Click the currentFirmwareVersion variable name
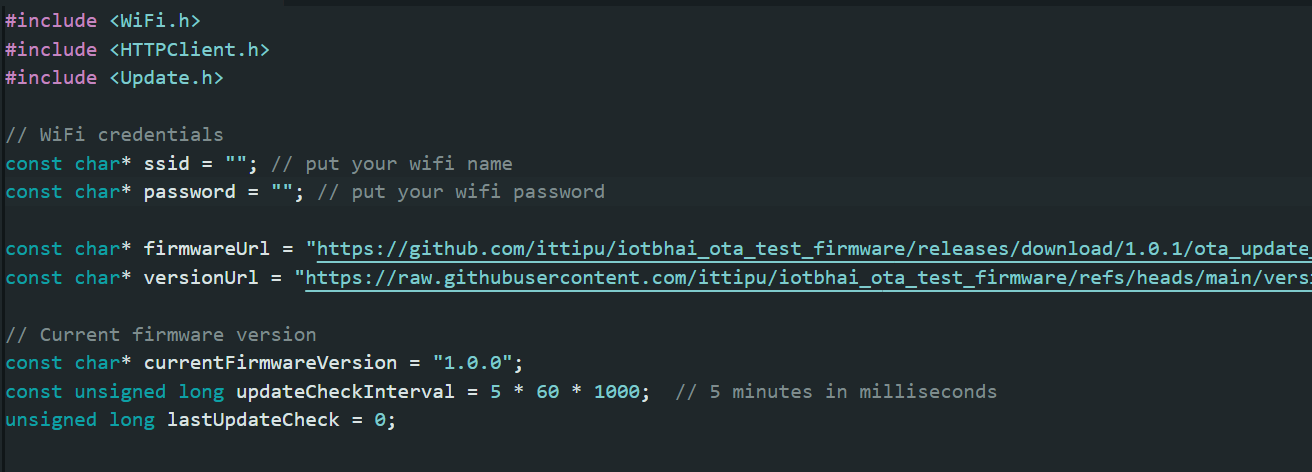The height and width of the screenshot is (472, 1312). 271,363
